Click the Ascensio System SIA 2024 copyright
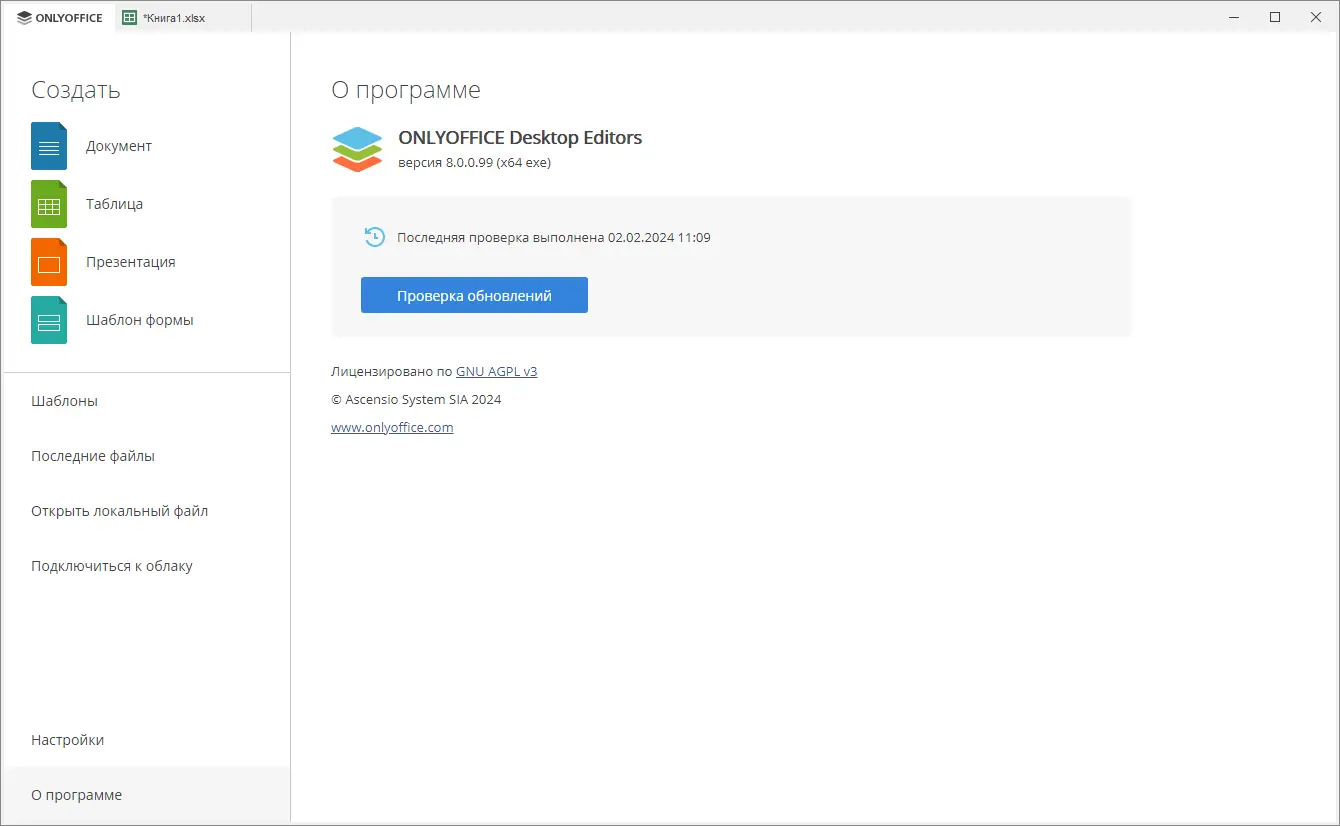This screenshot has width=1340, height=826. [x=416, y=399]
